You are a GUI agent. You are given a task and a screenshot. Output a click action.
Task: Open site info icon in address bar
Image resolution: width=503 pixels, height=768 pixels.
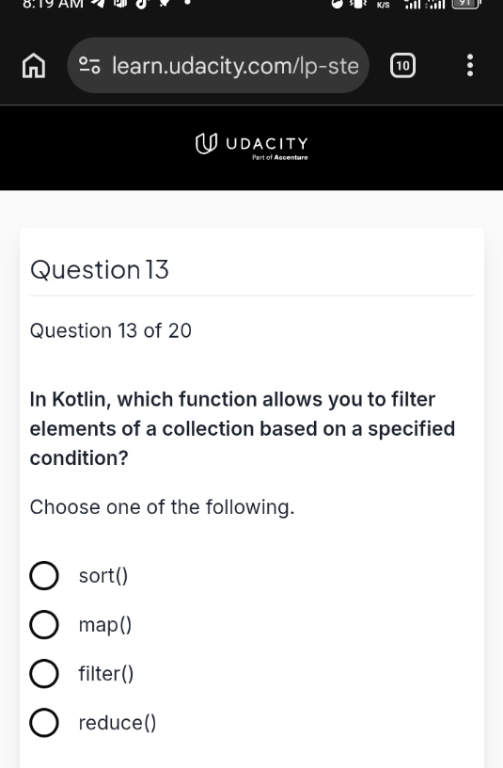(90, 65)
